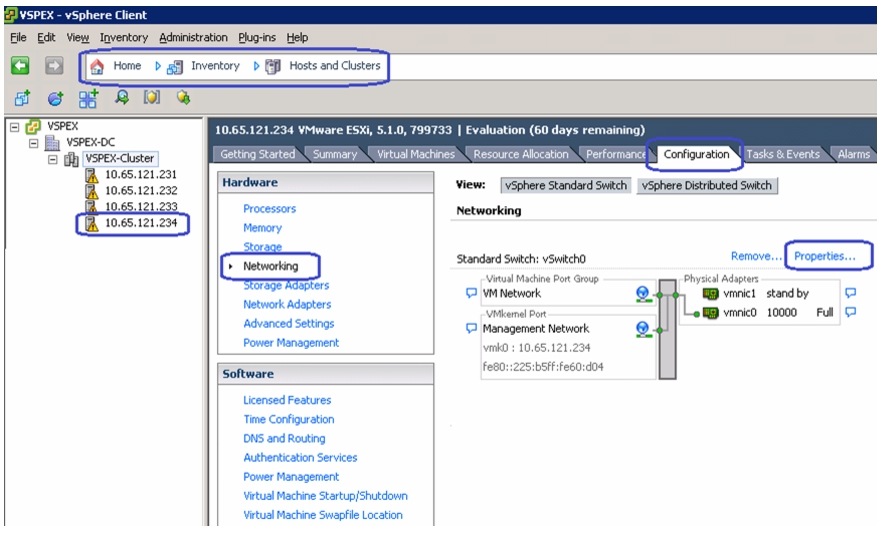The image size is (882, 555).
Task: Select host 10.65.121.232 in inventory tree
Action: (141, 191)
